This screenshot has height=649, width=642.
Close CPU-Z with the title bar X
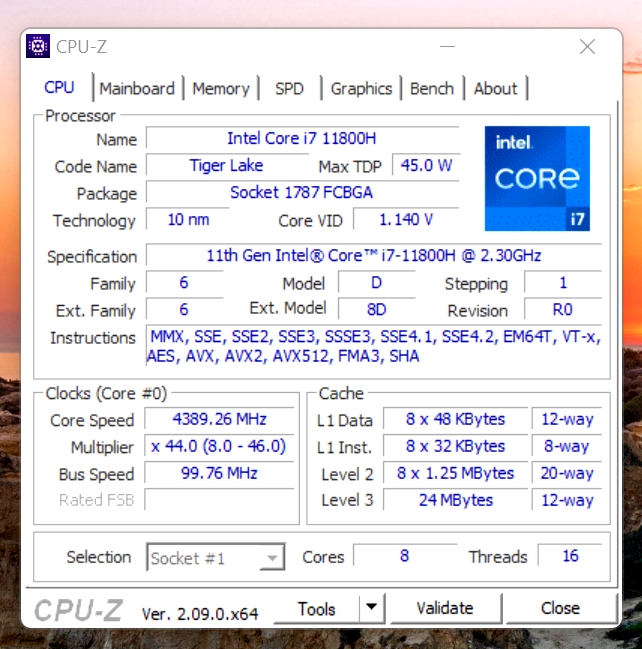(x=587, y=46)
